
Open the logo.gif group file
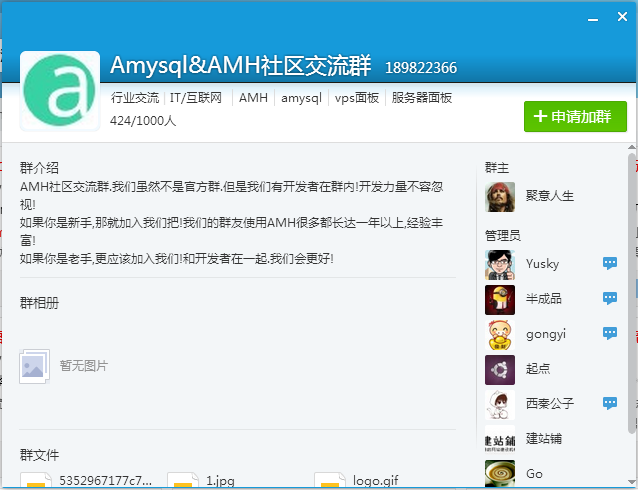pyautogui.click(x=375, y=480)
